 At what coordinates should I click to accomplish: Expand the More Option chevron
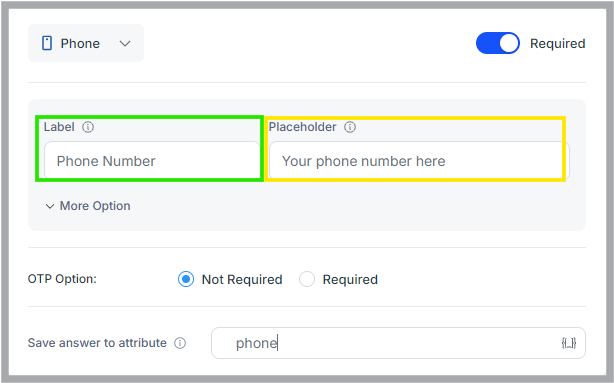[x=50, y=206]
